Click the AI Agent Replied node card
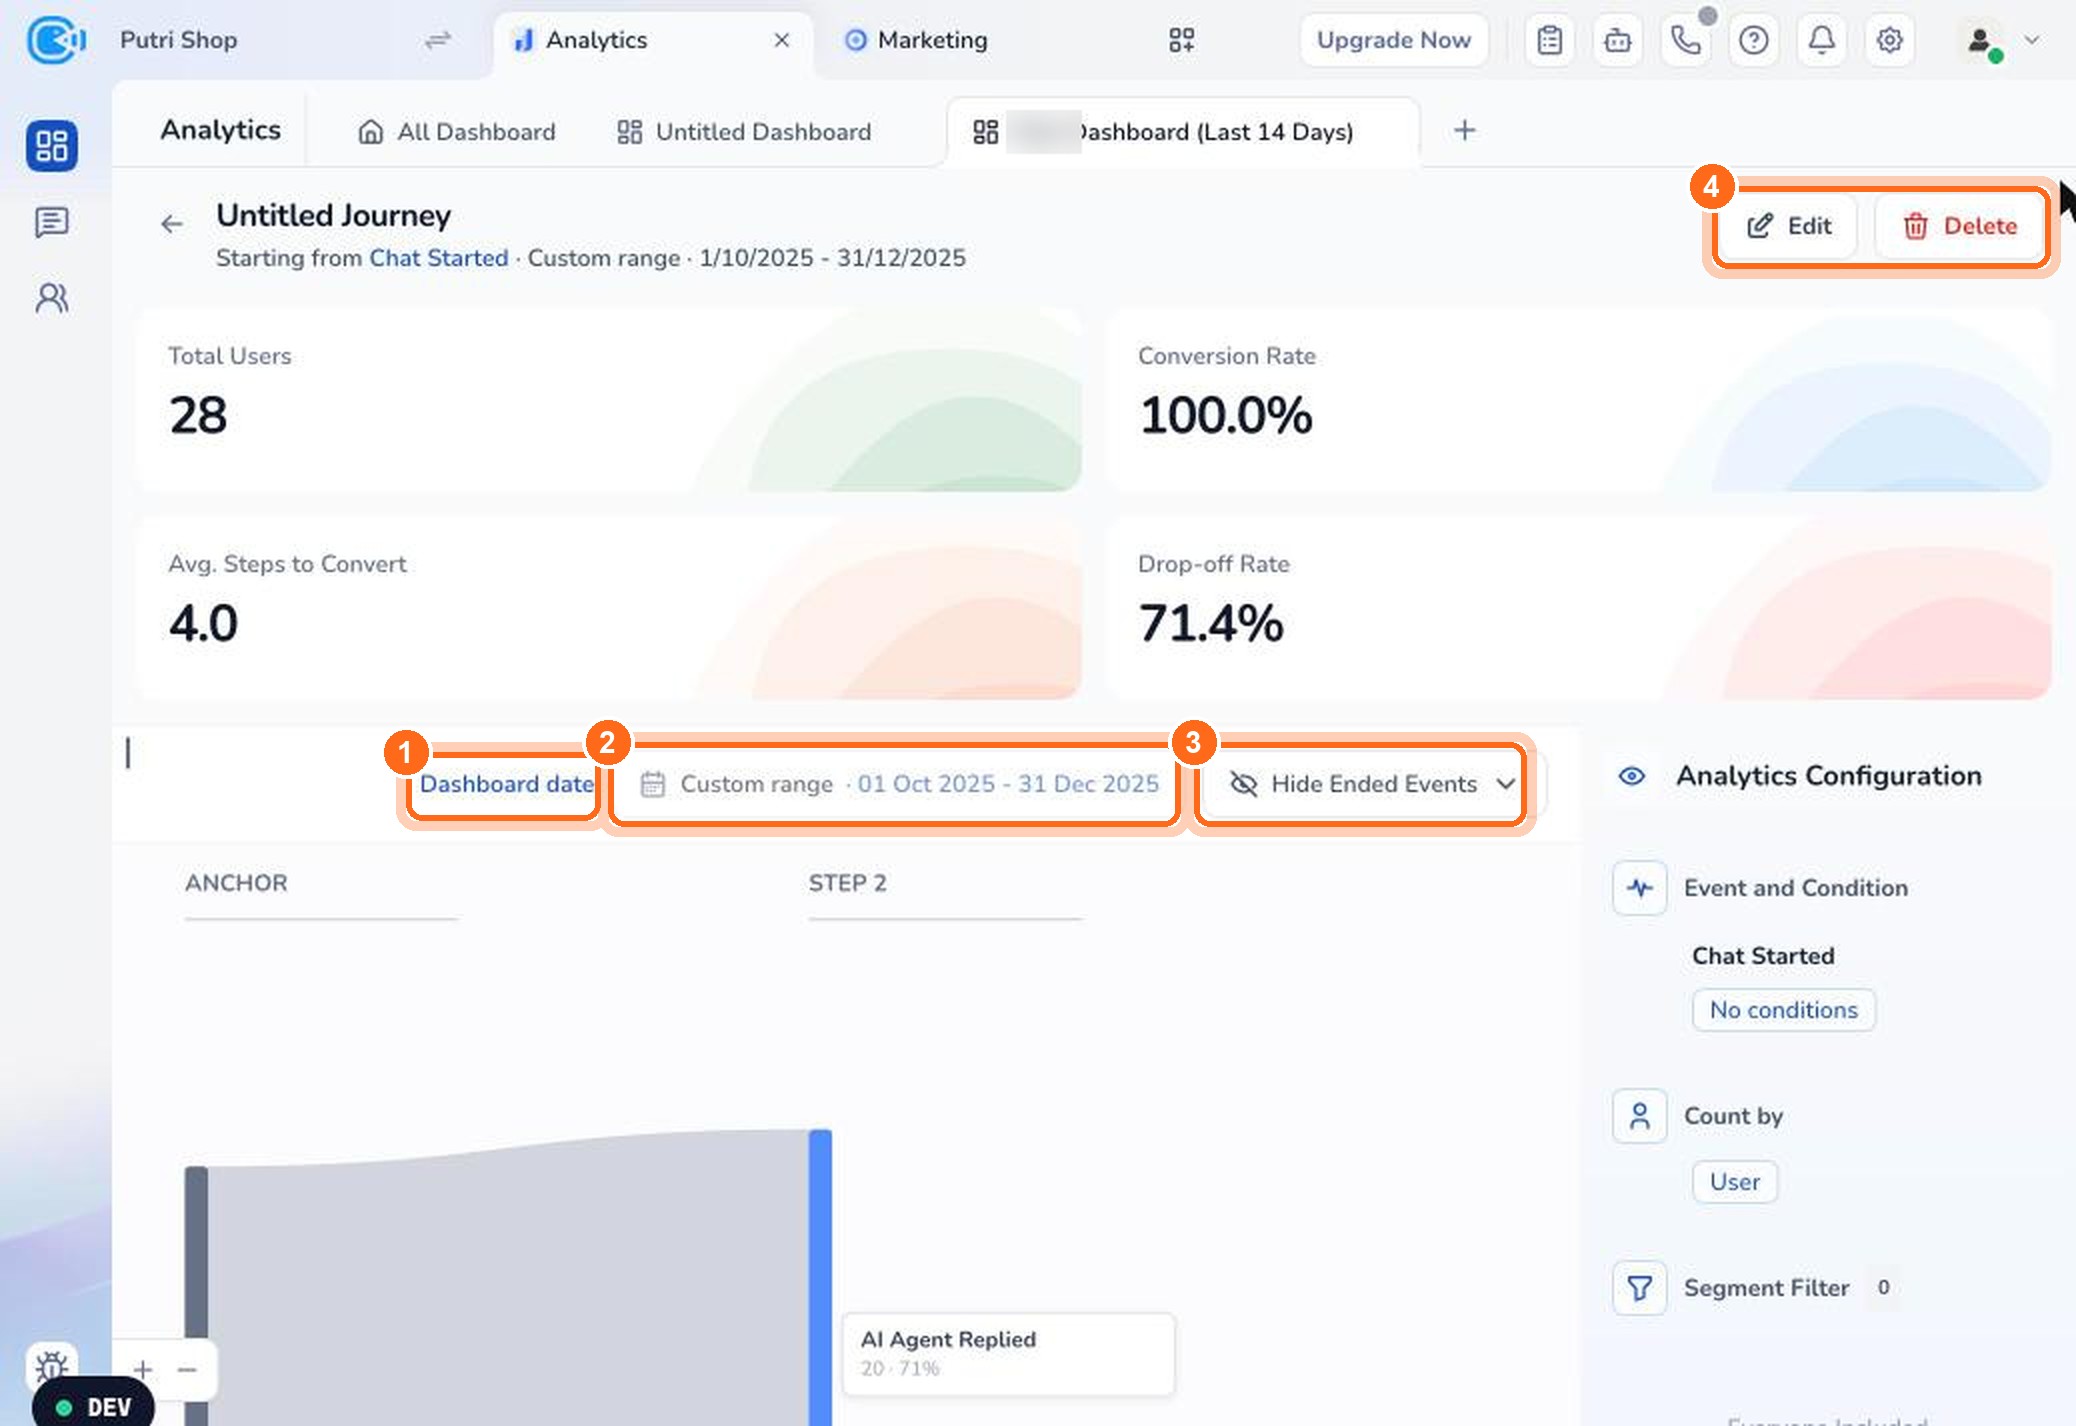The image size is (2076, 1426). [1008, 1354]
